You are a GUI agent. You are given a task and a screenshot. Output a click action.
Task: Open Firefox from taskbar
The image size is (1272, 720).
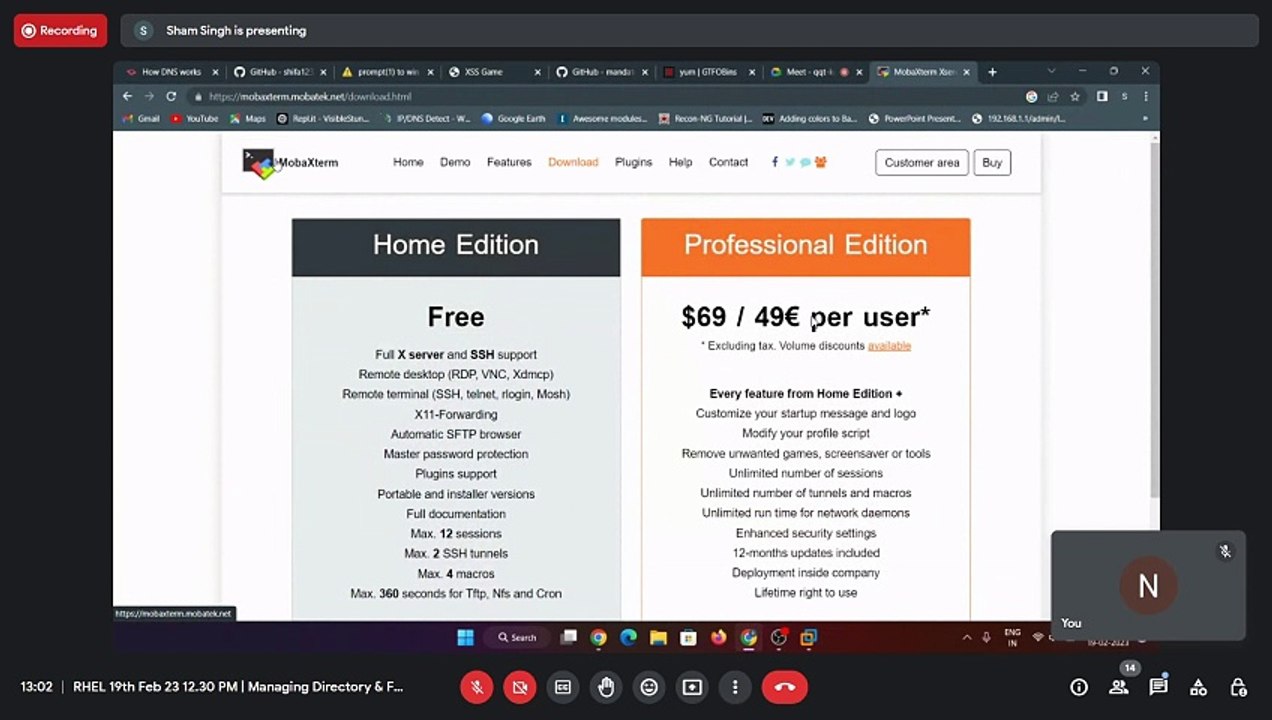tap(718, 637)
